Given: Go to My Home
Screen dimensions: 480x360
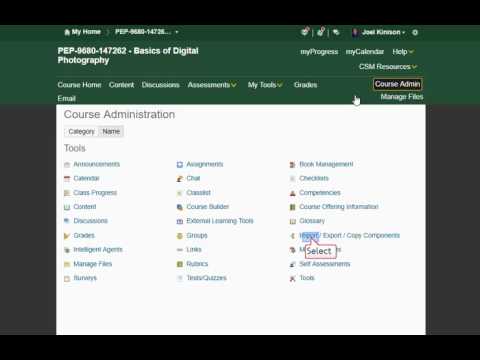Looking at the screenshot, I should click(86, 32).
